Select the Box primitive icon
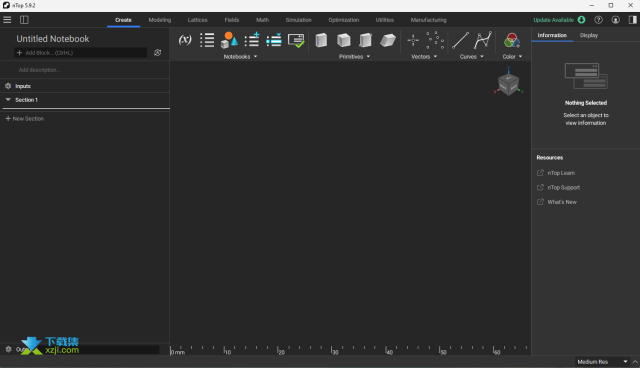Image resolution: width=640 pixels, height=368 pixels. pyautogui.click(x=321, y=40)
